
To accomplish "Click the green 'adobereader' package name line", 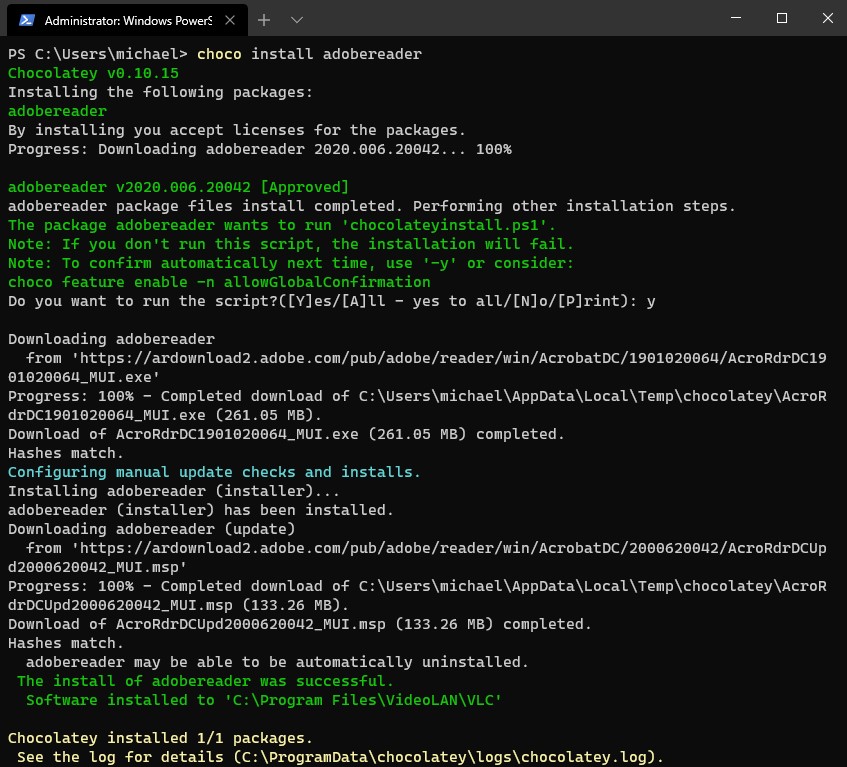I will (57, 111).
